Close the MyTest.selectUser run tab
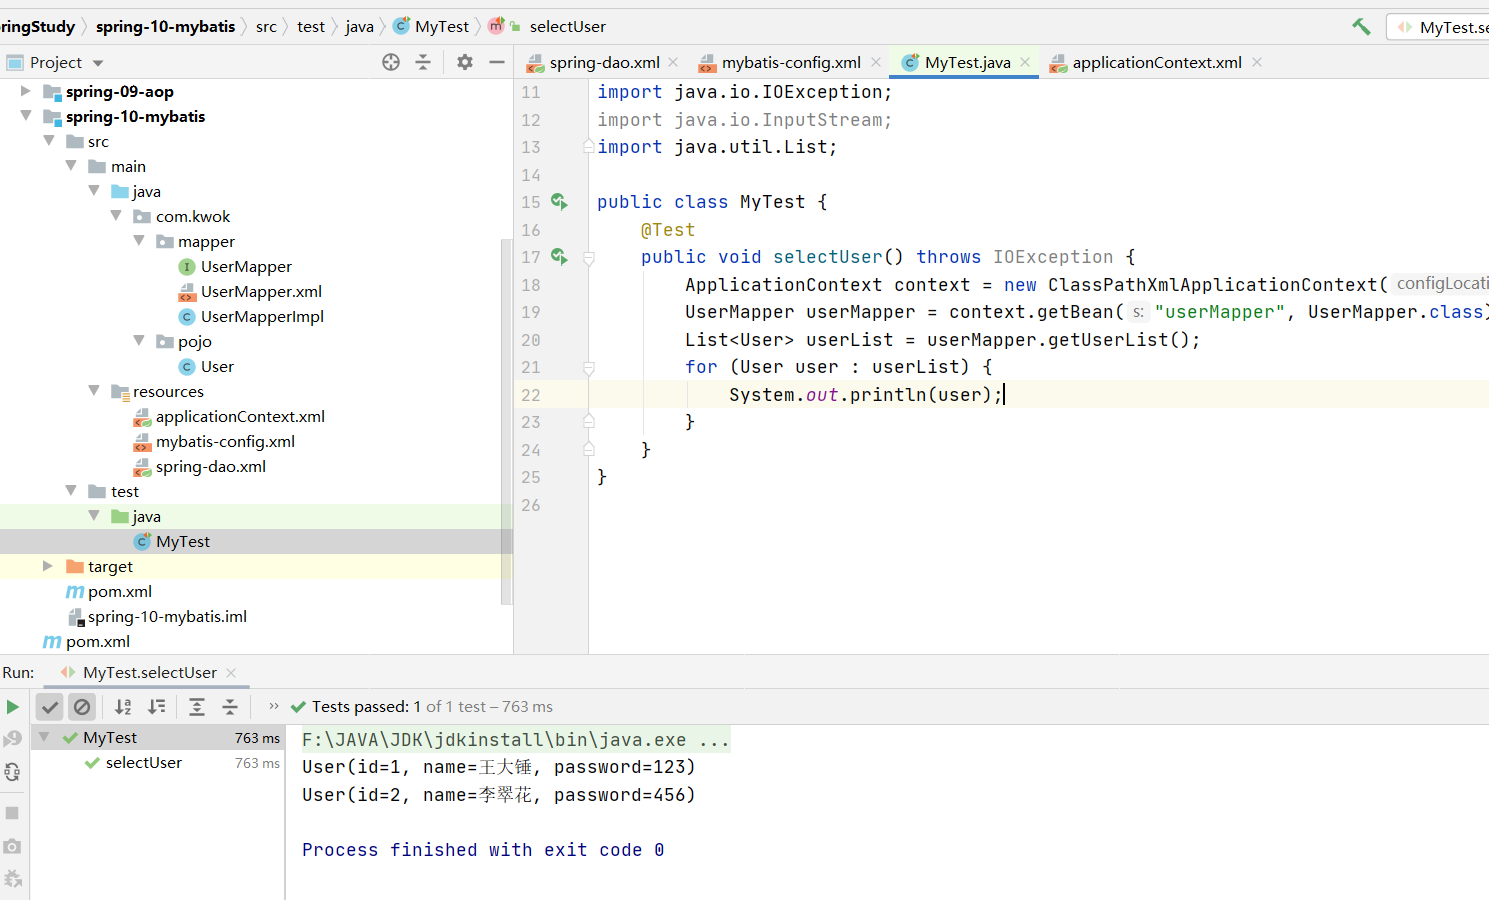The width and height of the screenshot is (1489, 900). click(x=231, y=673)
